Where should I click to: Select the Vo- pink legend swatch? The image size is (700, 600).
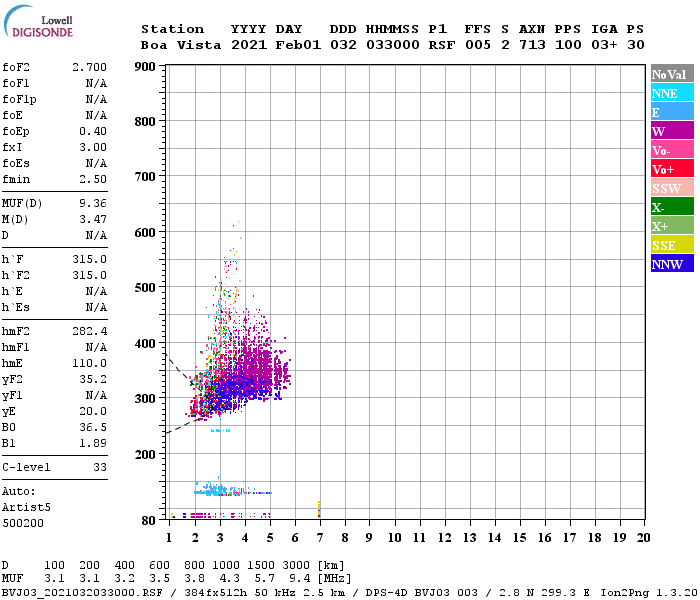click(672, 150)
